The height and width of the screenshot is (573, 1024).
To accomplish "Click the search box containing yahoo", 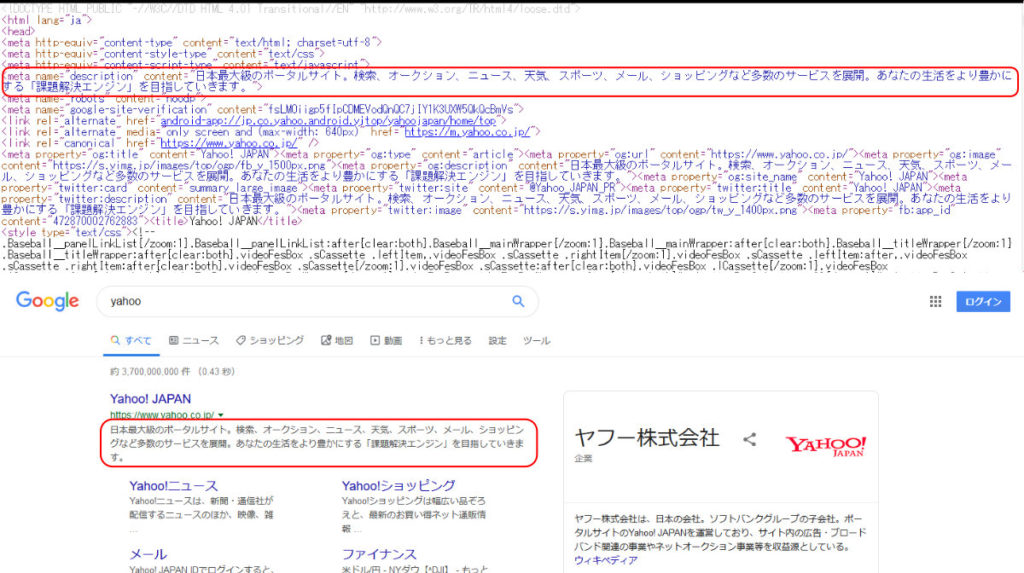I will [x=300, y=301].
